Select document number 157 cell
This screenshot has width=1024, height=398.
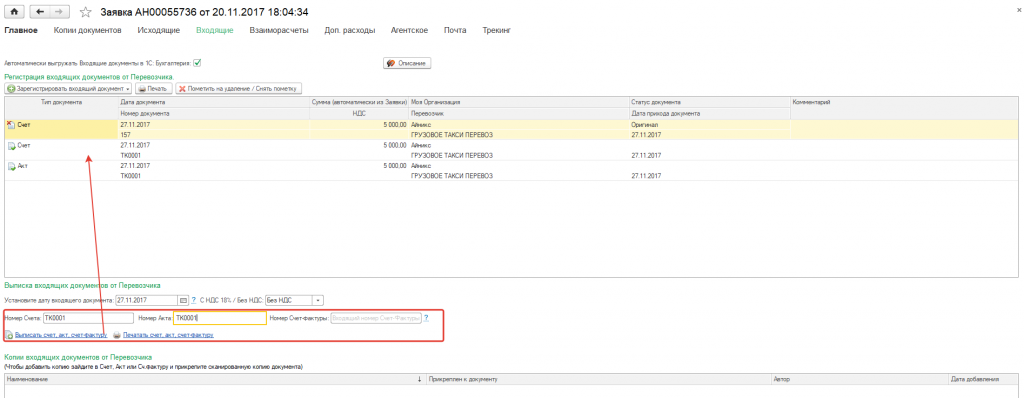pos(214,135)
